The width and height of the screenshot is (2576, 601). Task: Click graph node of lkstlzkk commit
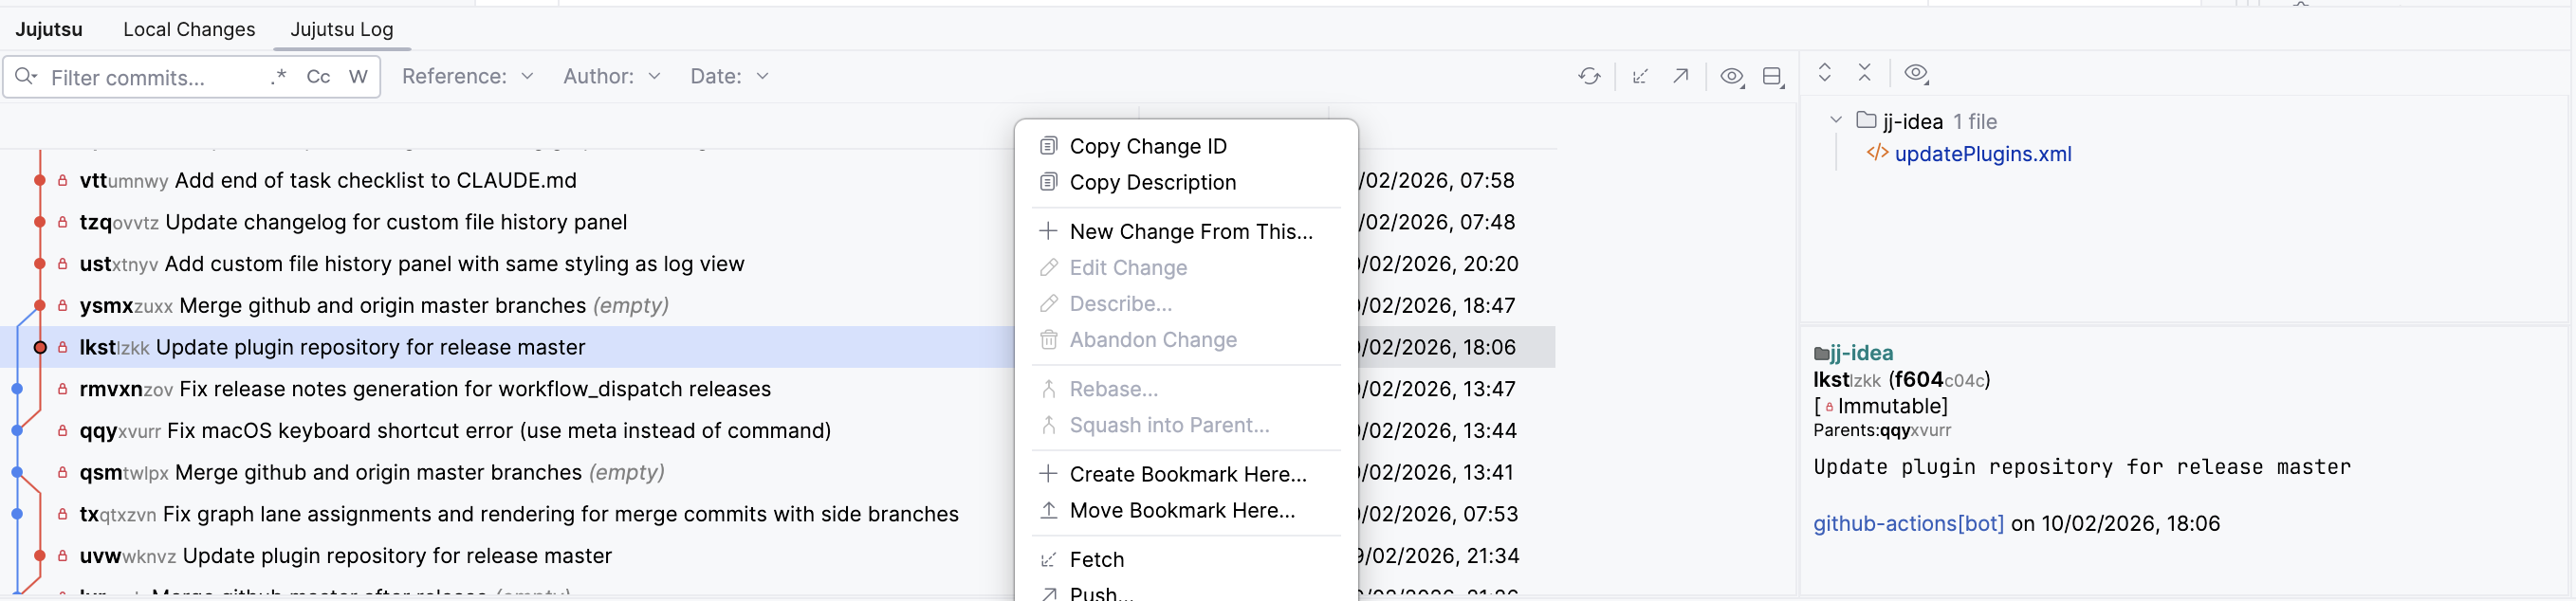[39, 347]
